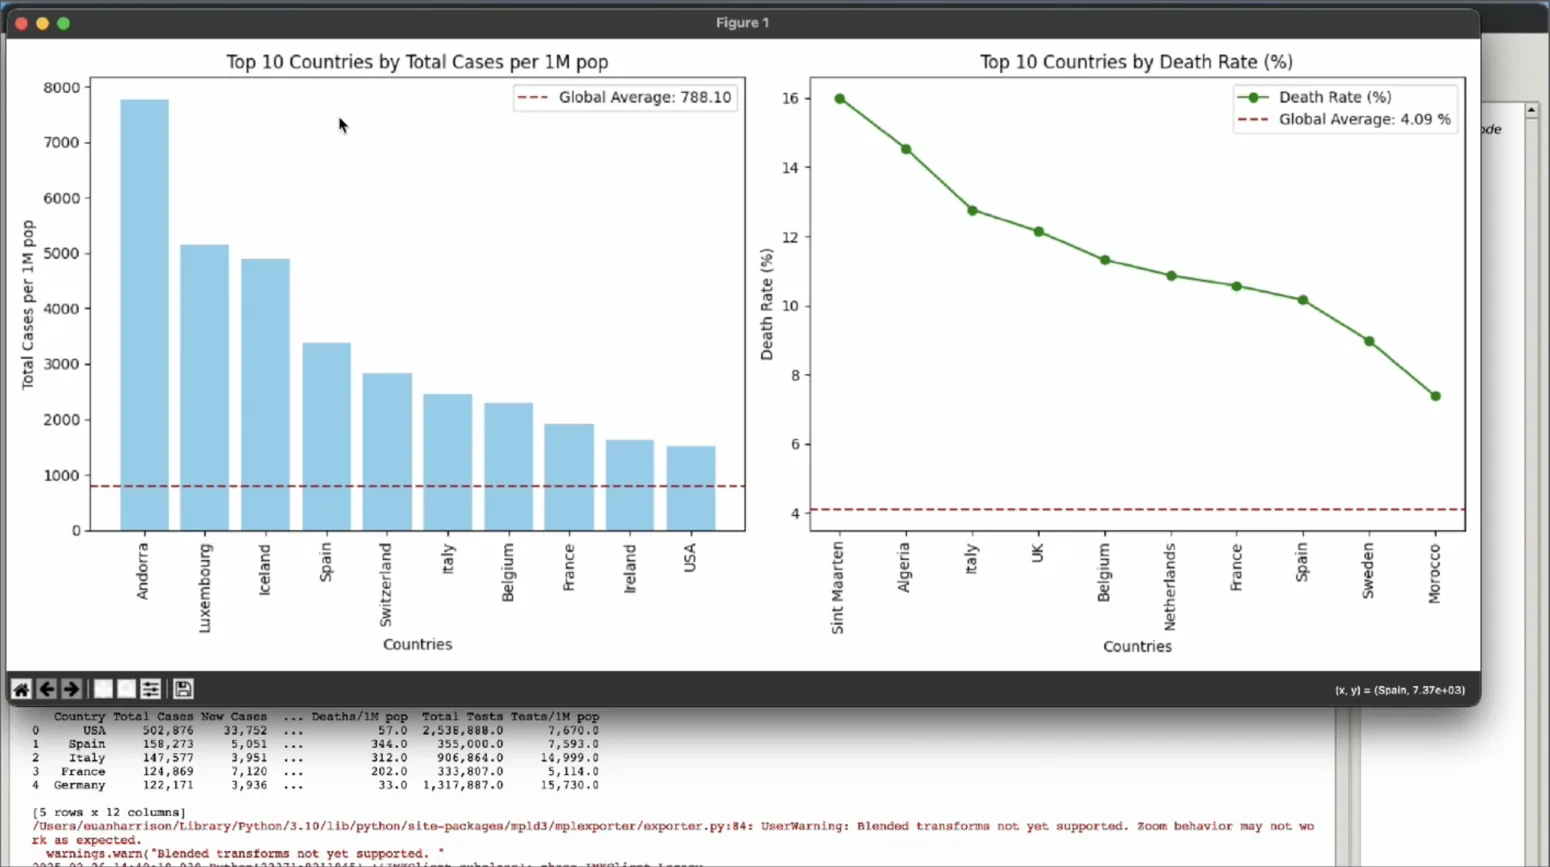Click the 'Global Average: 788.10' legend entry
Screen dimensions: 1550x867
(625, 97)
